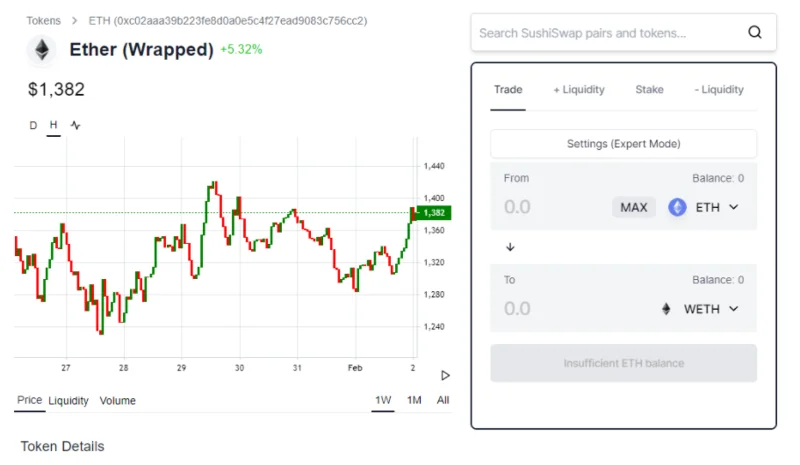800x465 pixels.
Task: Click the Token Details heading
Action: pos(62,446)
